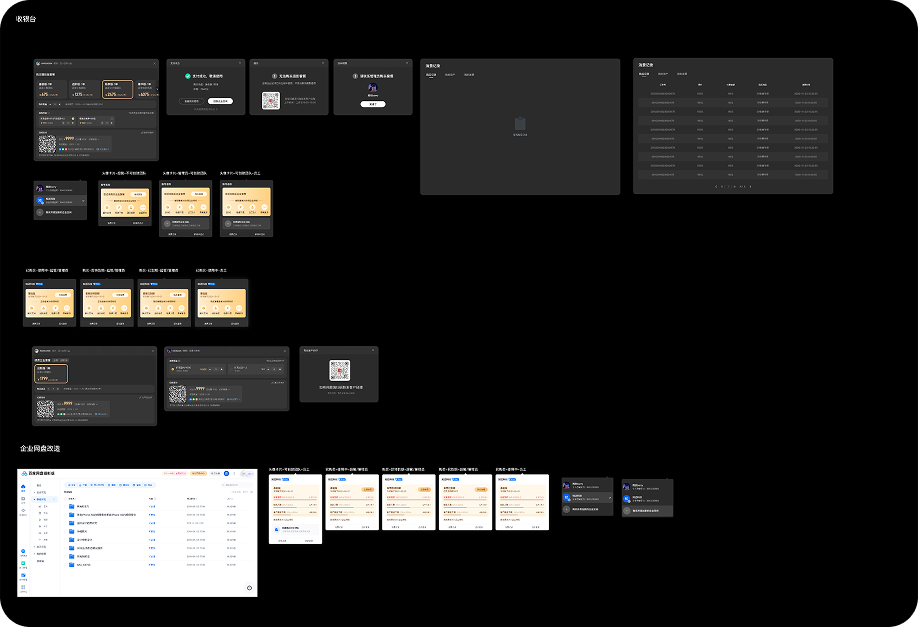Open the second tab of the empty 消费记录 panel
Viewport: 918px width, 627px height.
450,75
